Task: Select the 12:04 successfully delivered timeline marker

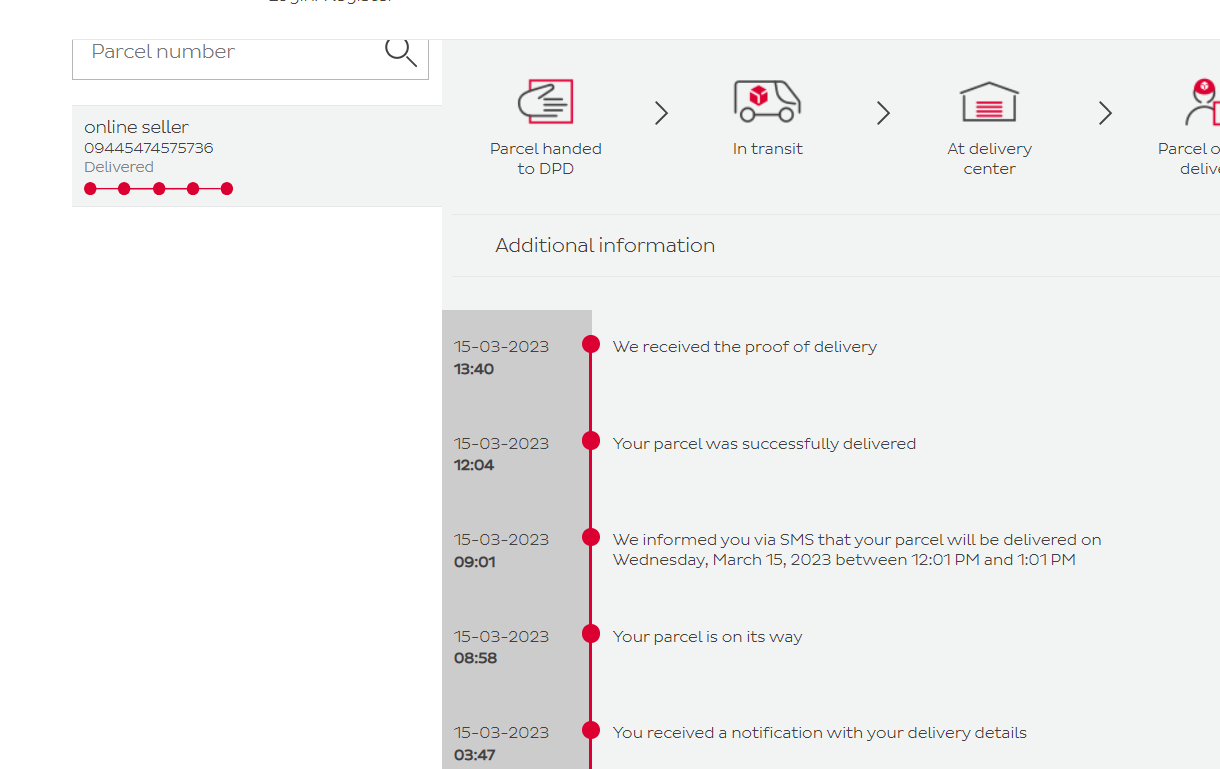Action: 591,441
